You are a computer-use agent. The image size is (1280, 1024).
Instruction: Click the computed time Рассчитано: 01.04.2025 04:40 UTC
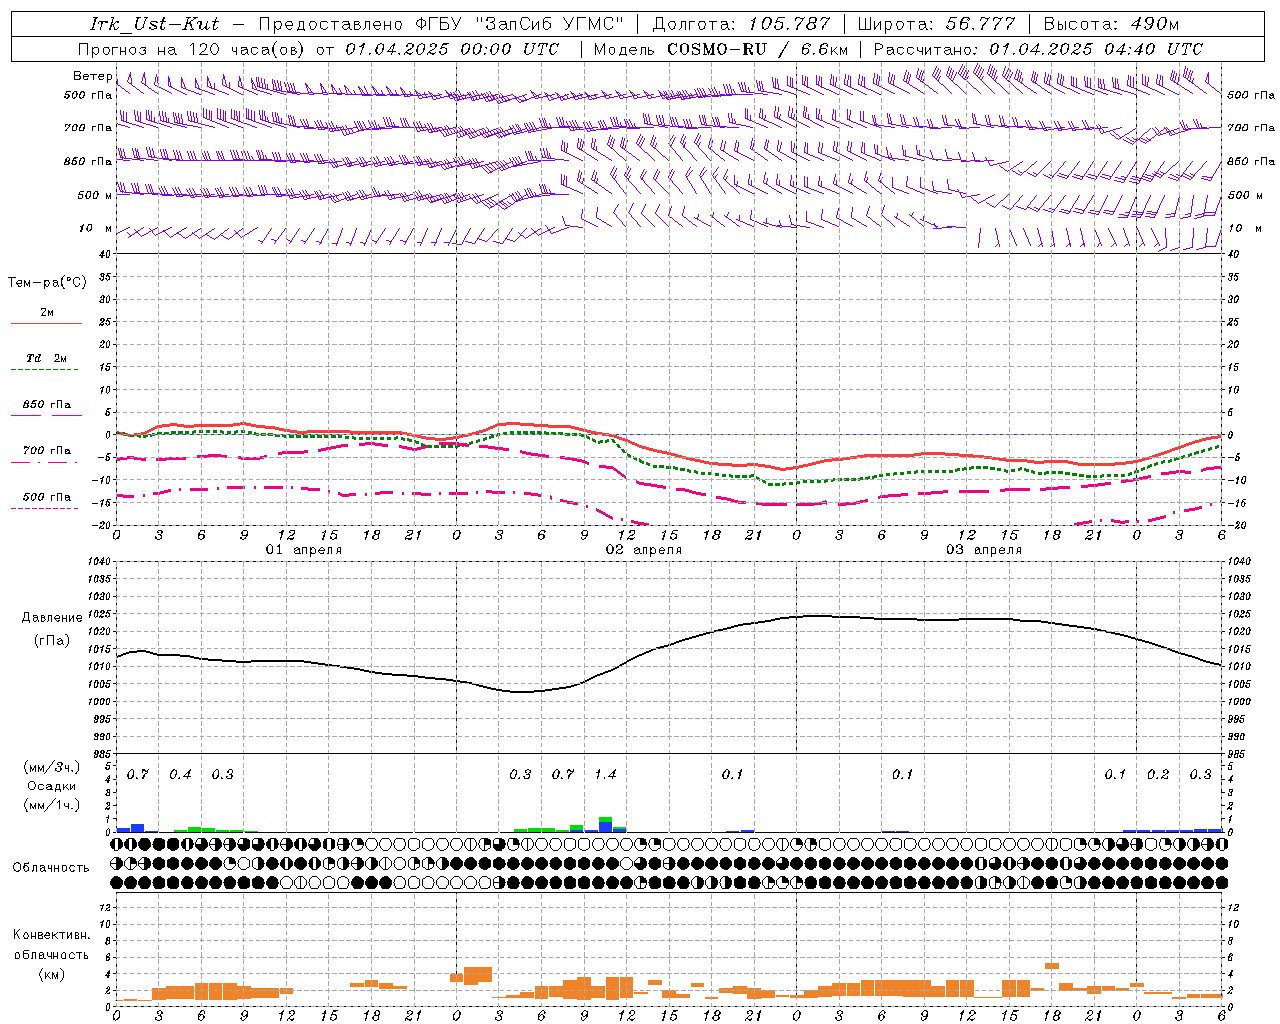(1038, 48)
